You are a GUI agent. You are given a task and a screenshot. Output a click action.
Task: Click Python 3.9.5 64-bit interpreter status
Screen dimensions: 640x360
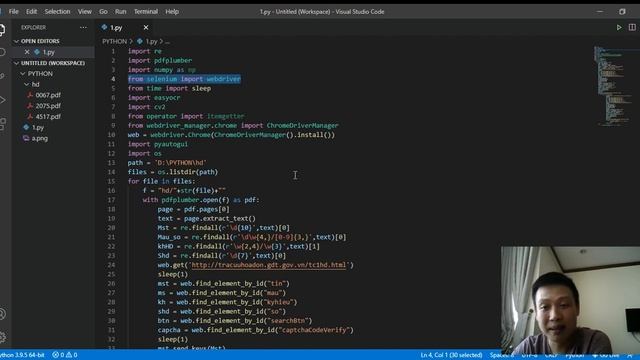22,355
